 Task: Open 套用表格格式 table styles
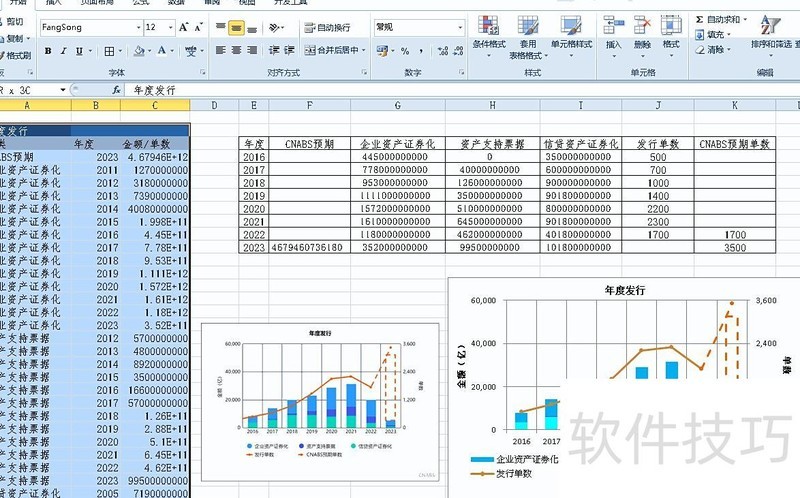[x=528, y=37]
